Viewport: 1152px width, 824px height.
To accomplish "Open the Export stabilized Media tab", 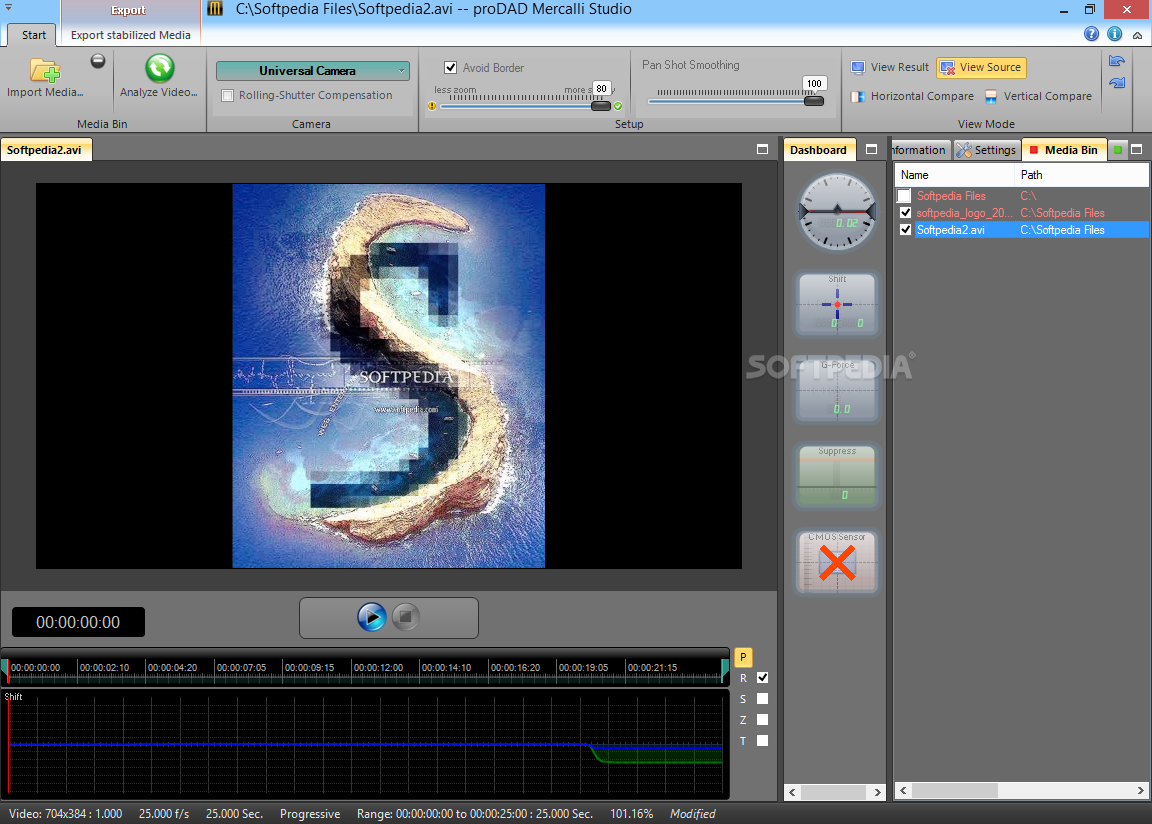I will pyautogui.click(x=131, y=35).
